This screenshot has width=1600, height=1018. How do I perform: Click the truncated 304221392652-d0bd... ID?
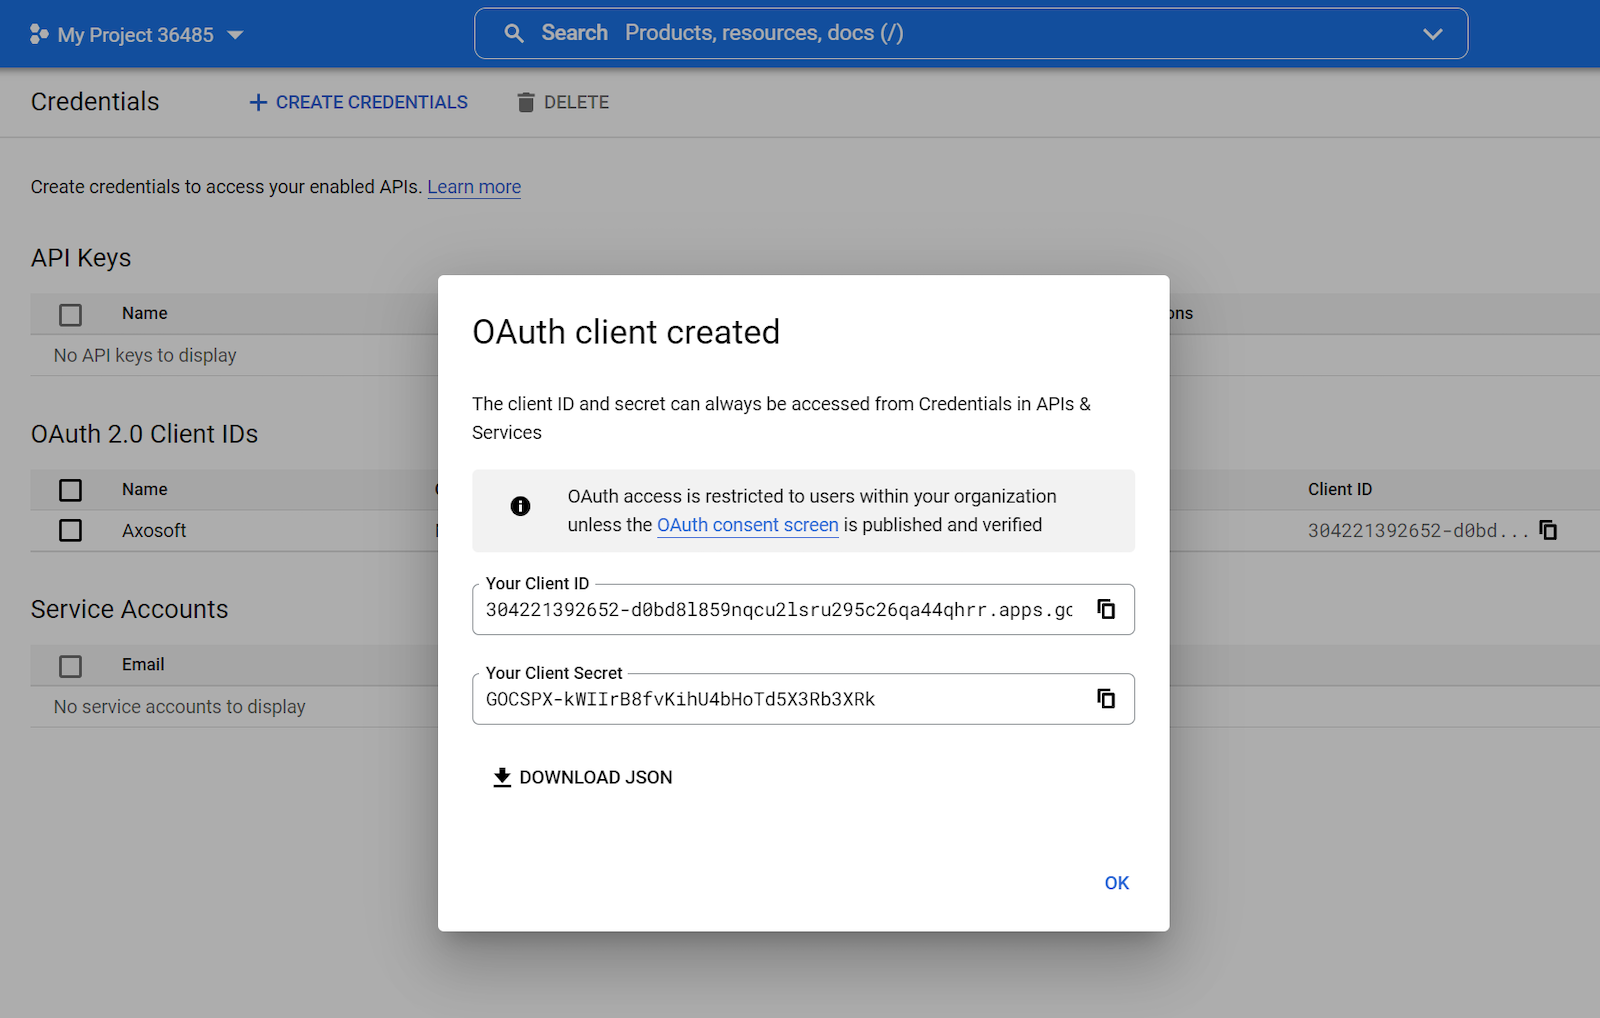pyautogui.click(x=1418, y=531)
